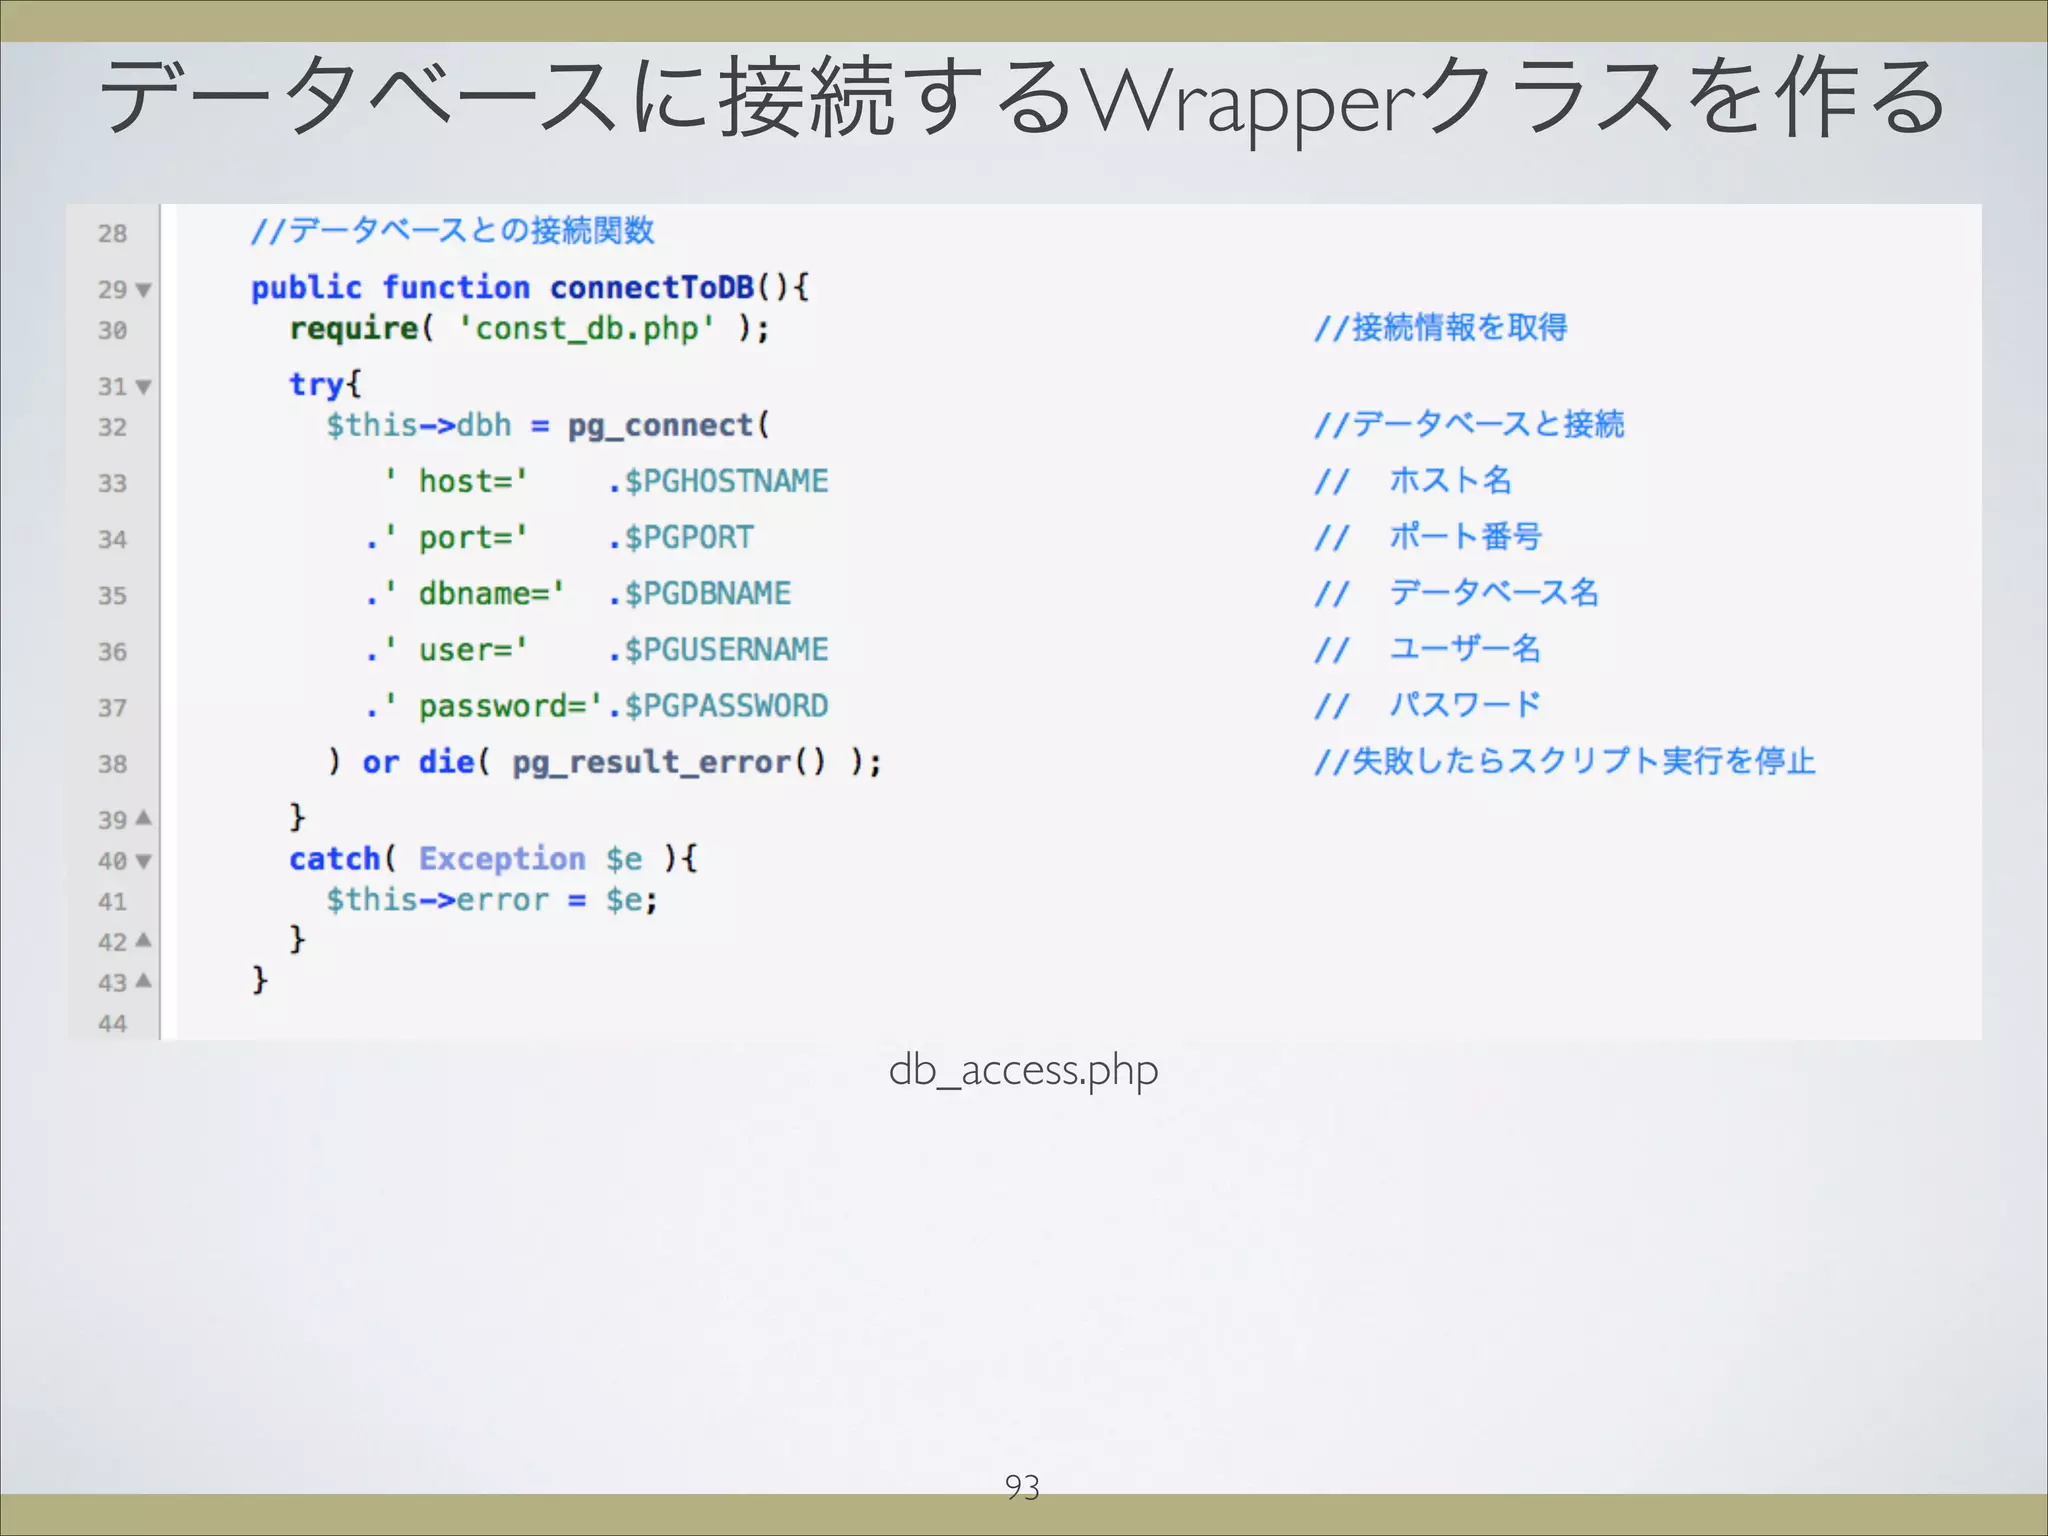Collapse the try block fold arrow at line 31
This screenshot has width=2048, height=1536.
coord(143,387)
